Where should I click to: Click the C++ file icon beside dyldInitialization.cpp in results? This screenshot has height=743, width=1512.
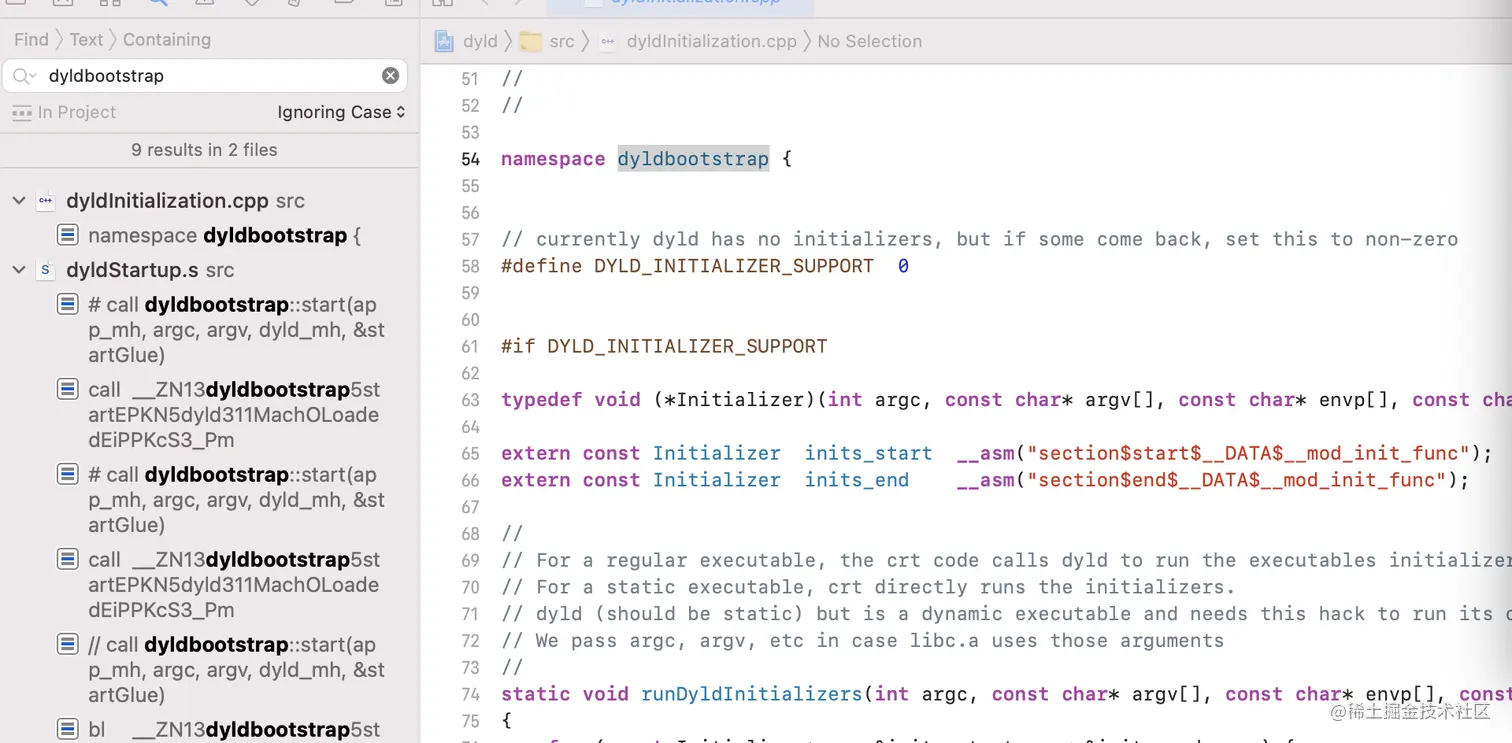tap(45, 201)
